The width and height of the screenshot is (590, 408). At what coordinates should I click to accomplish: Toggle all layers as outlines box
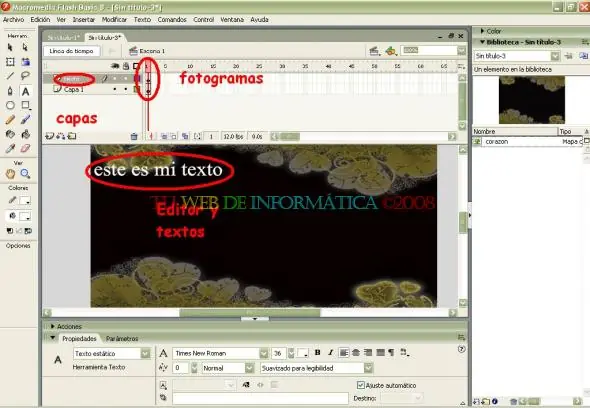tap(136, 66)
